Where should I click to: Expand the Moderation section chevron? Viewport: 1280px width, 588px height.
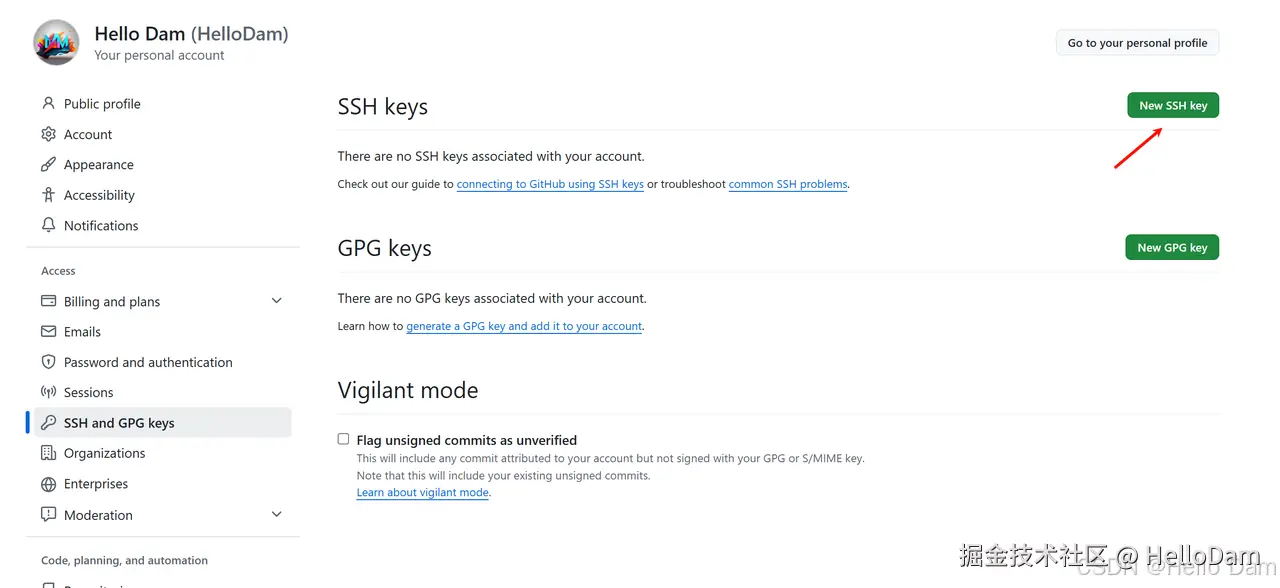tap(277, 515)
